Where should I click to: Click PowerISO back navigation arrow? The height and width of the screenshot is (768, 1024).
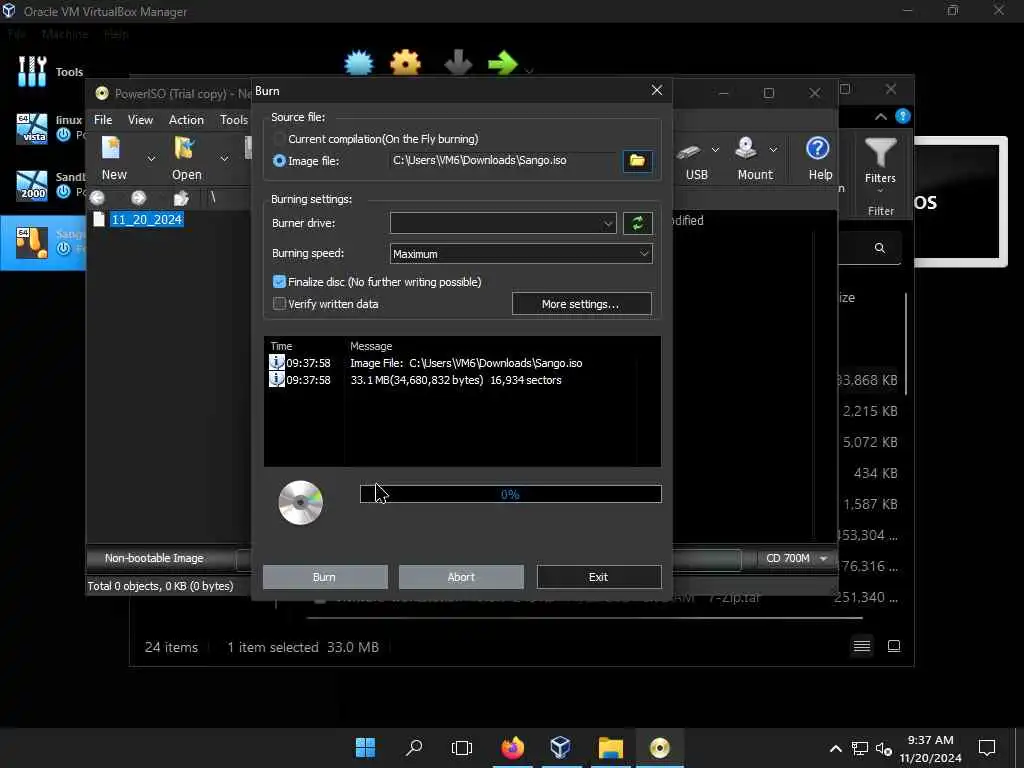click(97, 198)
